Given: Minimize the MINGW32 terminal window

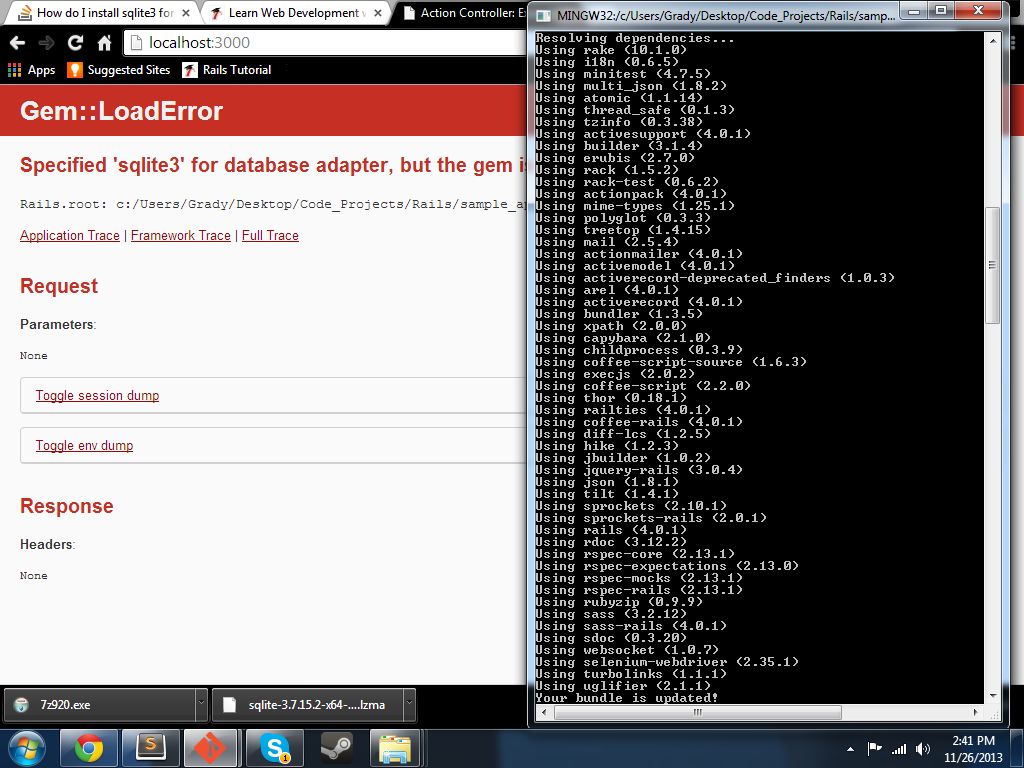Looking at the screenshot, I should point(914,10).
